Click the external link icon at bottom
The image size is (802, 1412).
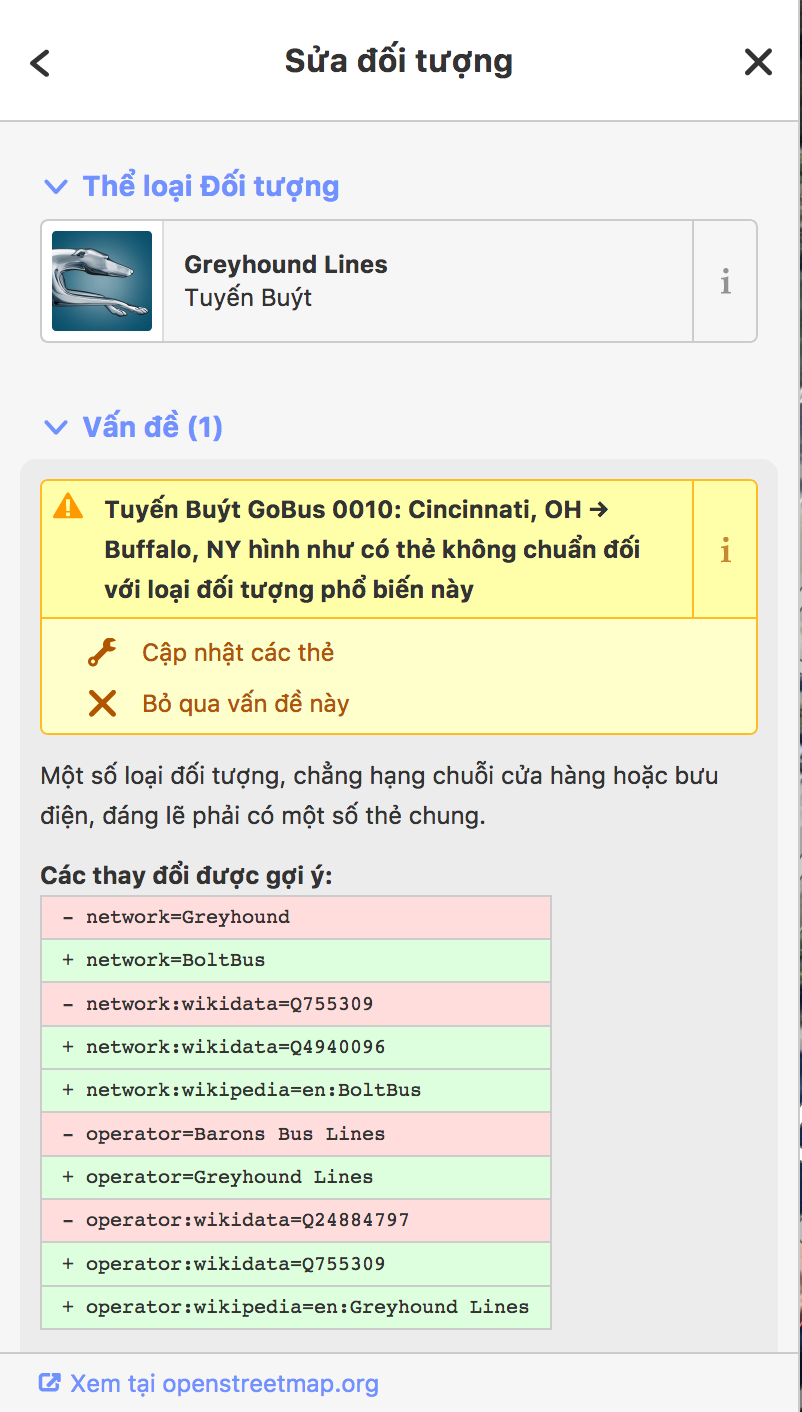(x=50, y=1384)
